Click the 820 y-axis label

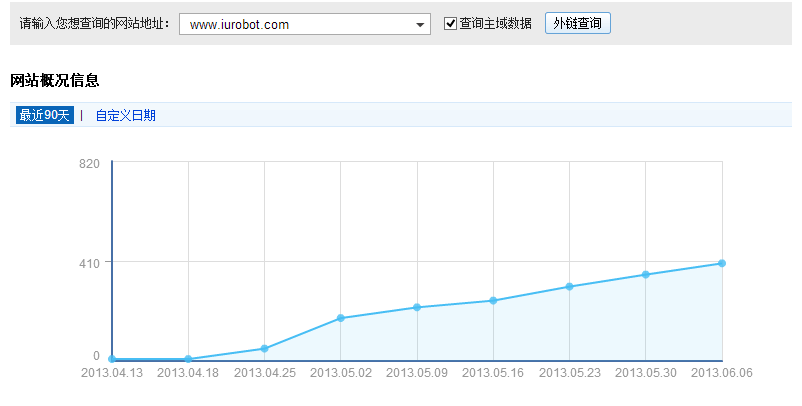tap(89, 163)
